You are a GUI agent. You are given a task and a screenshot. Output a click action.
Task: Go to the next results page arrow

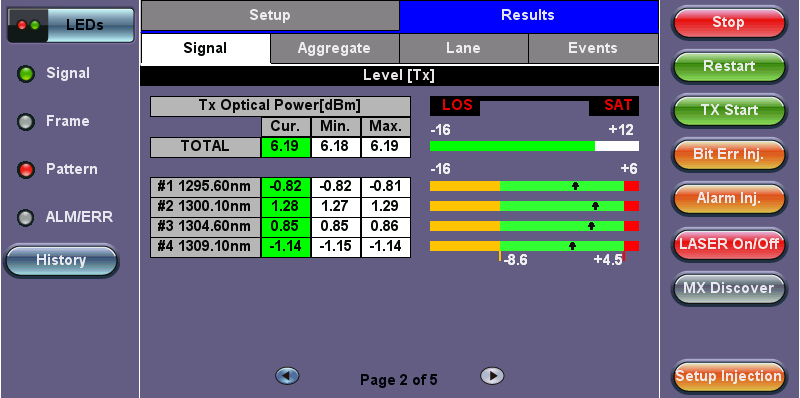click(492, 376)
